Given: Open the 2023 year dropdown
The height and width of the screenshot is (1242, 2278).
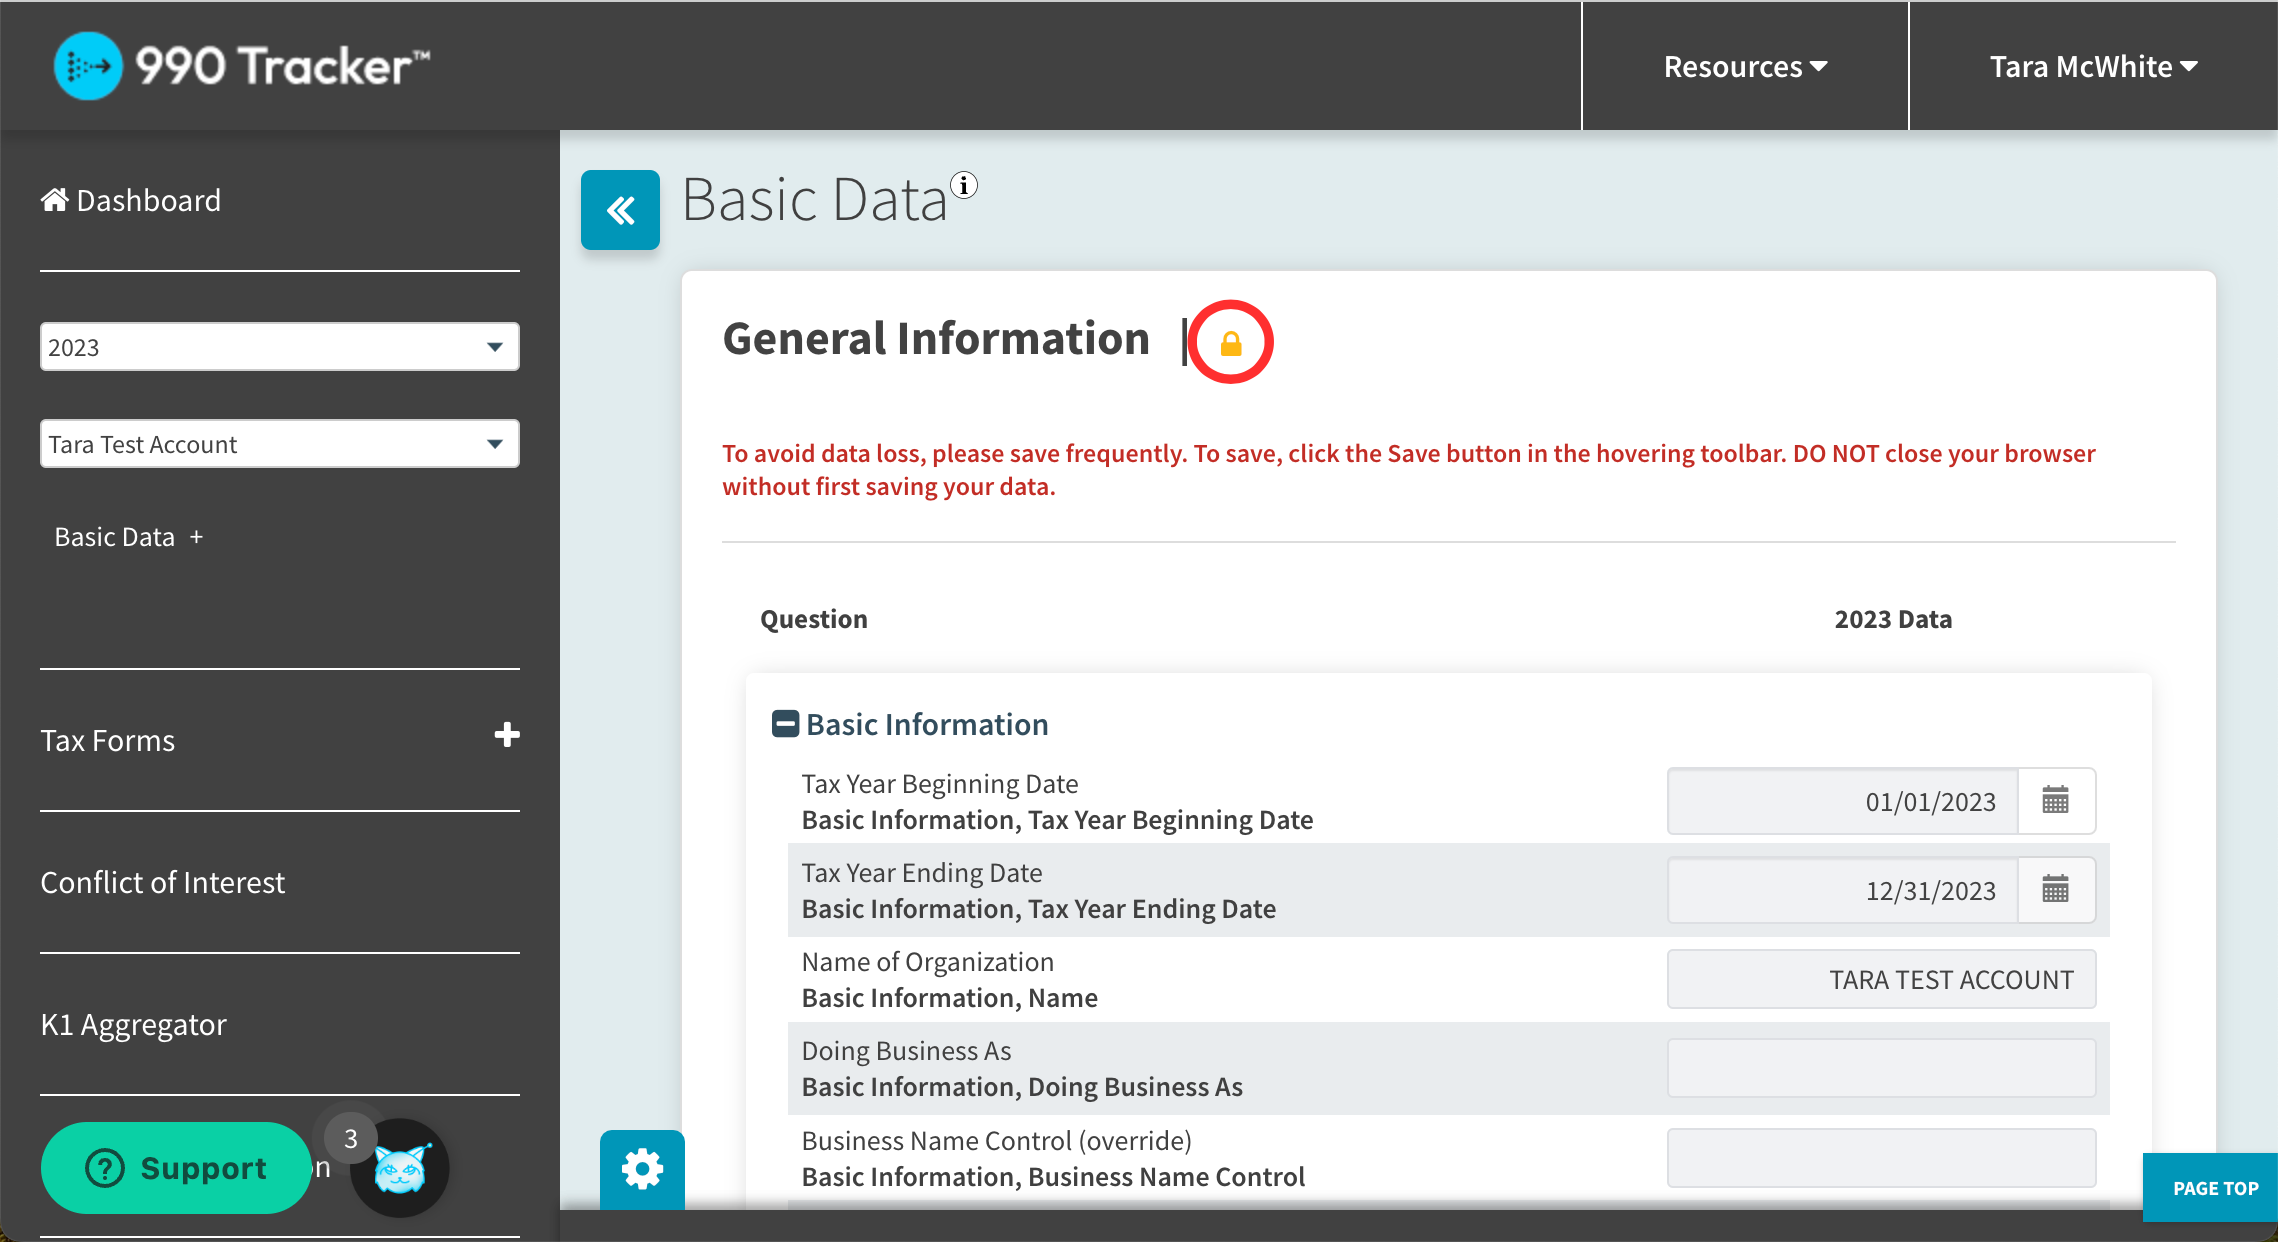Looking at the screenshot, I should click(279, 347).
